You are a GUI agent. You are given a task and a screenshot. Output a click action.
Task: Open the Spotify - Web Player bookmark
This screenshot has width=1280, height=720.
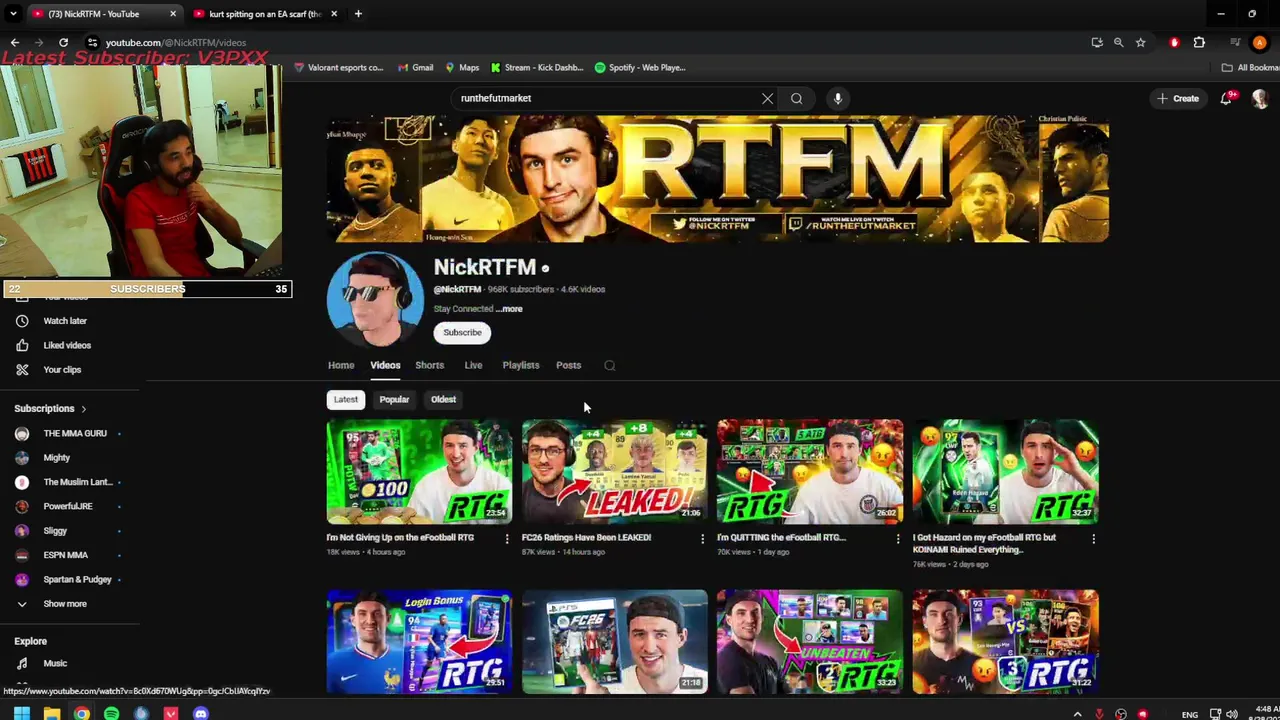640,67
